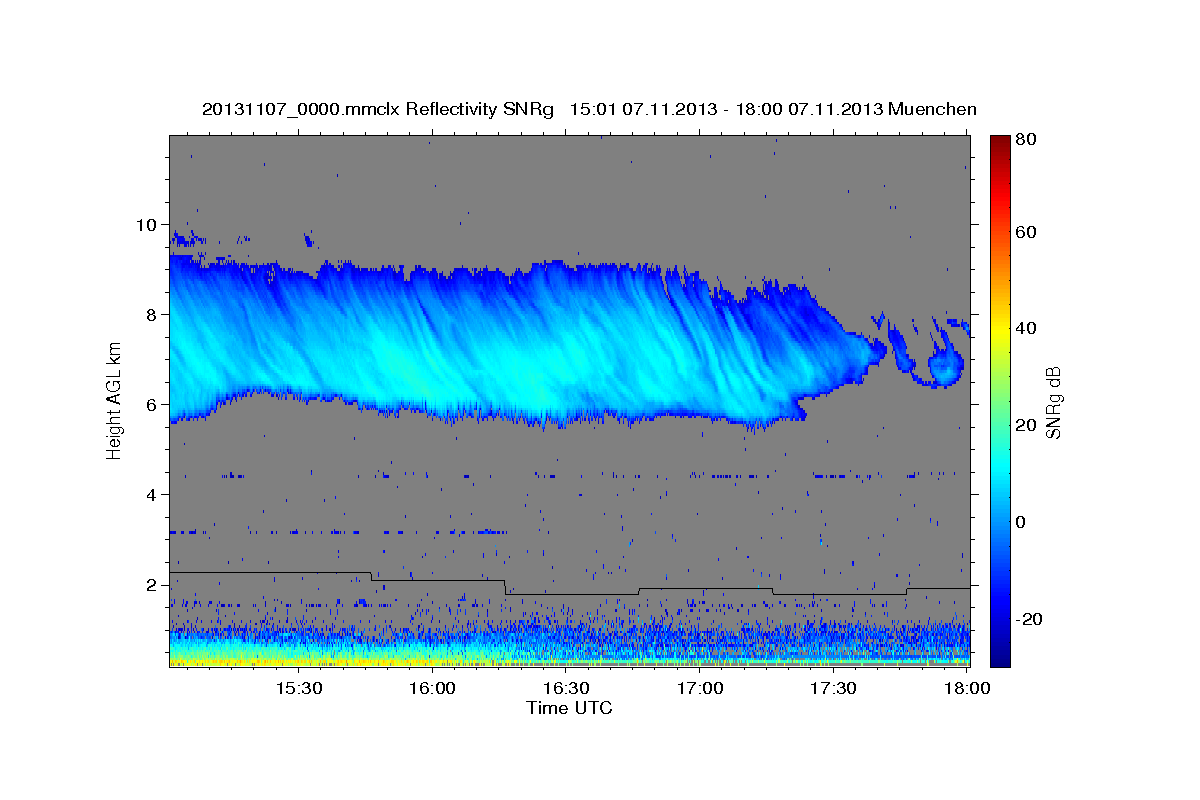Click the isolated round cloud blob near 18:00
Image resolution: width=1200 pixels, height=800 pixels.
point(945,366)
